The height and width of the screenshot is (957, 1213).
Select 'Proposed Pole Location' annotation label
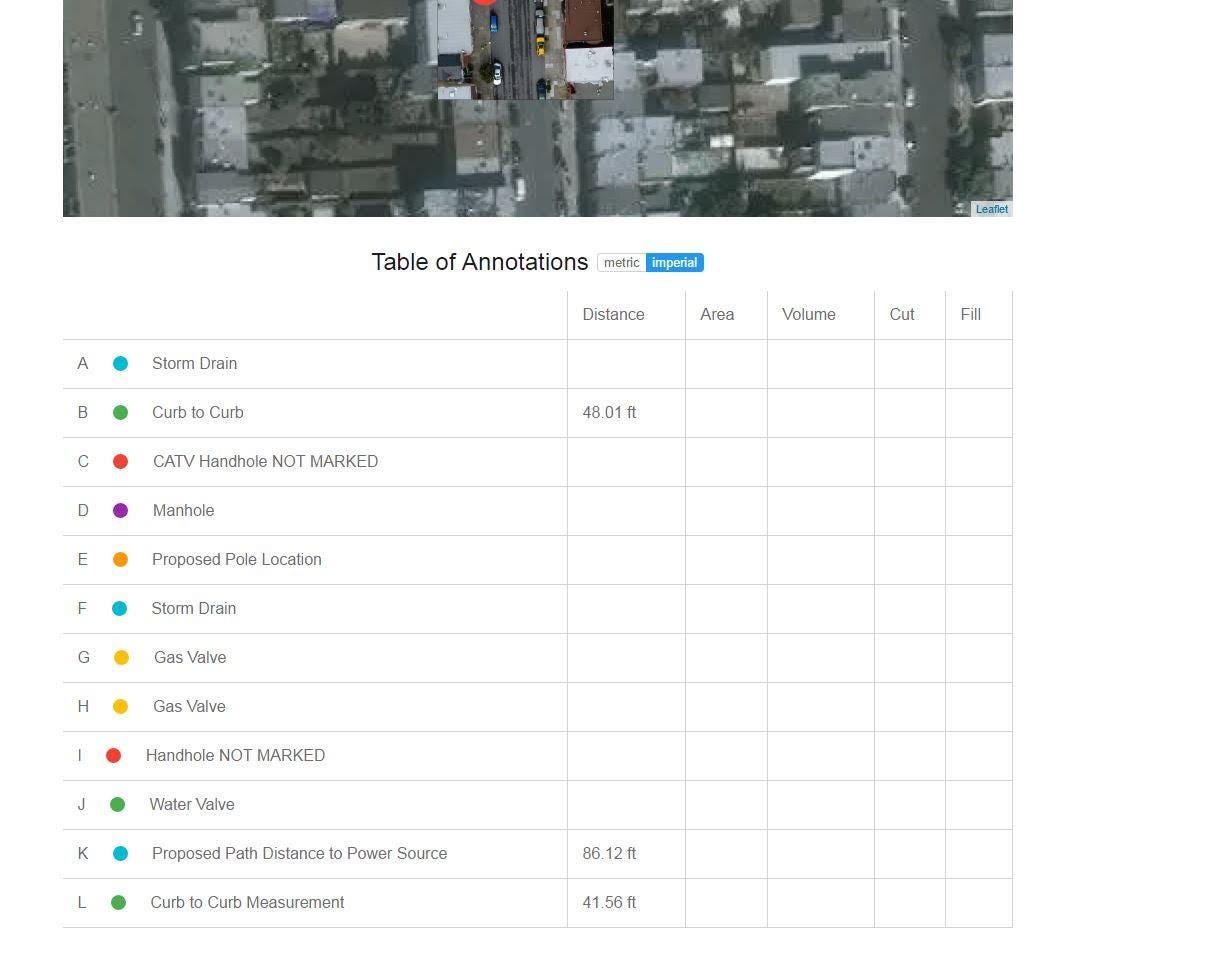(237, 560)
